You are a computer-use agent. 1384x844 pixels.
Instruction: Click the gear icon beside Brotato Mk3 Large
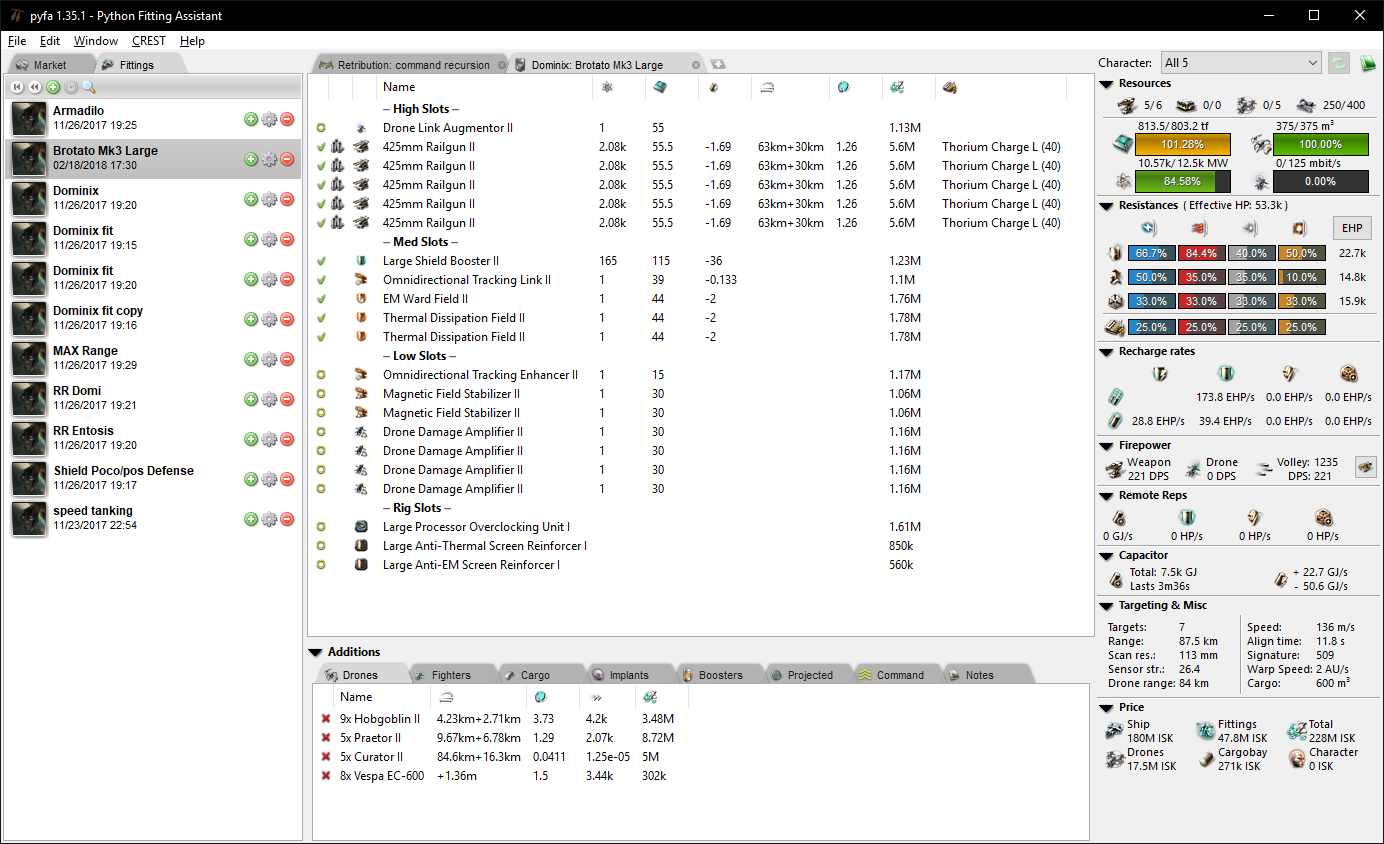[269, 159]
